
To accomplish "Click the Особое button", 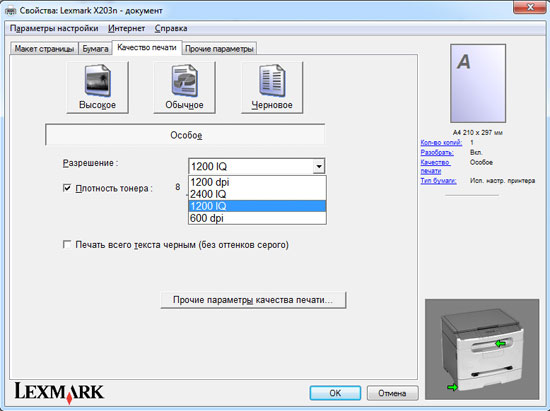I will [185, 135].
